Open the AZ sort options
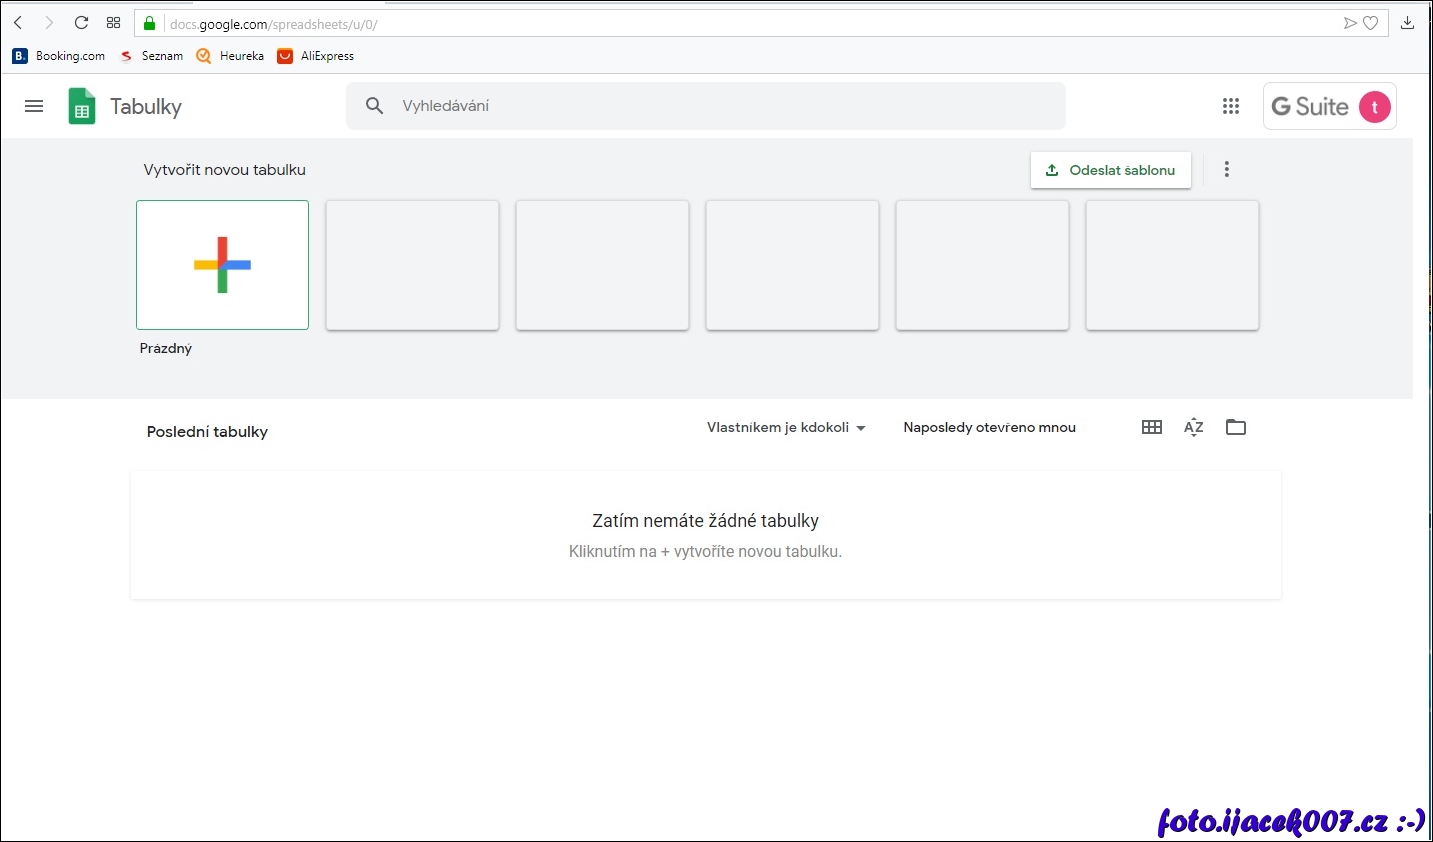 coord(1193,427)
